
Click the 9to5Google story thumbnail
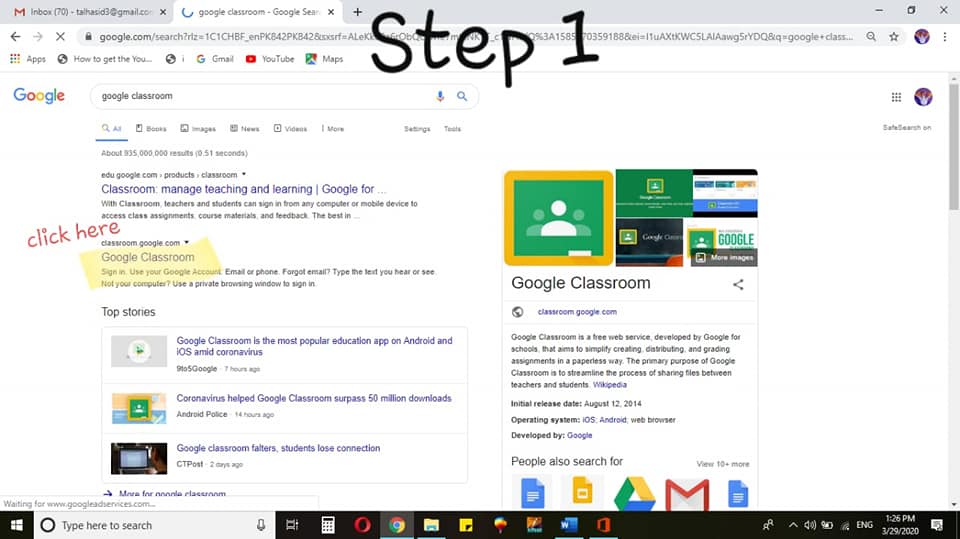click(139, 351)
